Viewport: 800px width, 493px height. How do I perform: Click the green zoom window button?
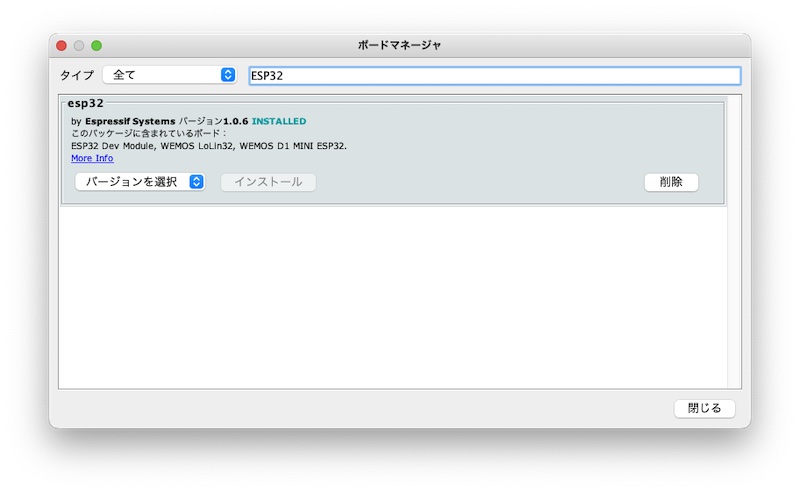(x=97, y=46)
